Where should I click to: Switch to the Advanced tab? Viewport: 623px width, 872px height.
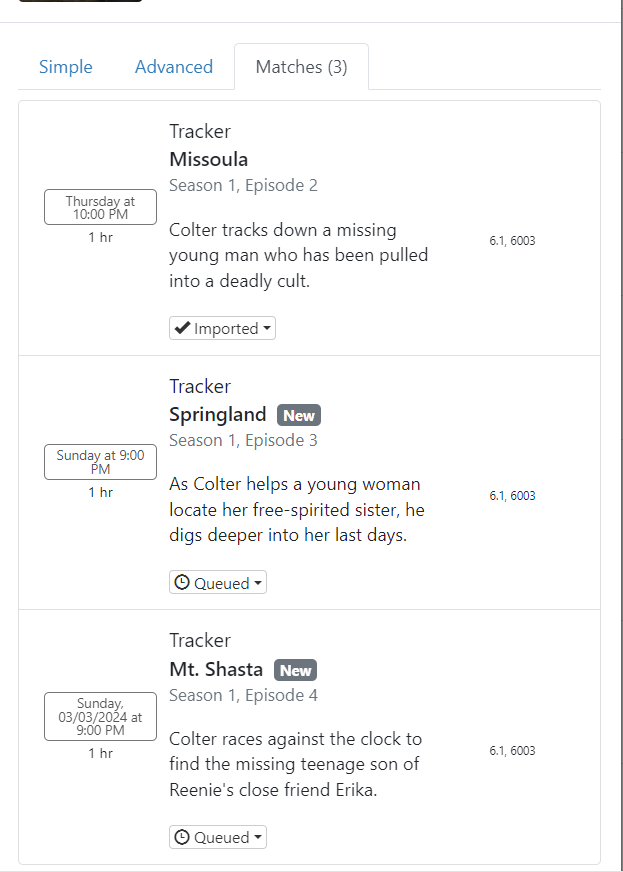coord(174,67)
